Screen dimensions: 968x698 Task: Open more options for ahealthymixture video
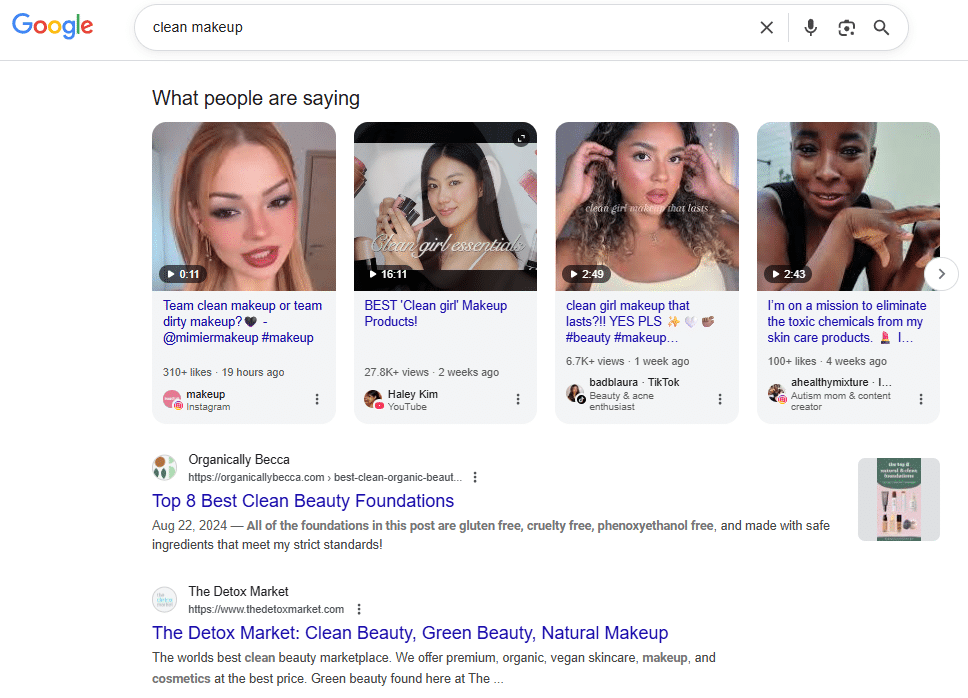tap(921, 399)
